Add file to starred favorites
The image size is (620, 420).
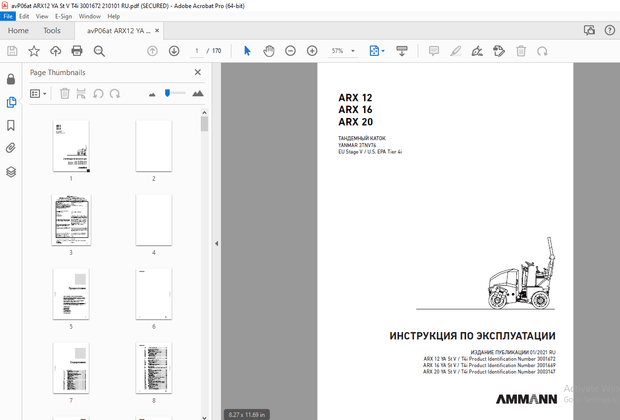click(34, 51)
